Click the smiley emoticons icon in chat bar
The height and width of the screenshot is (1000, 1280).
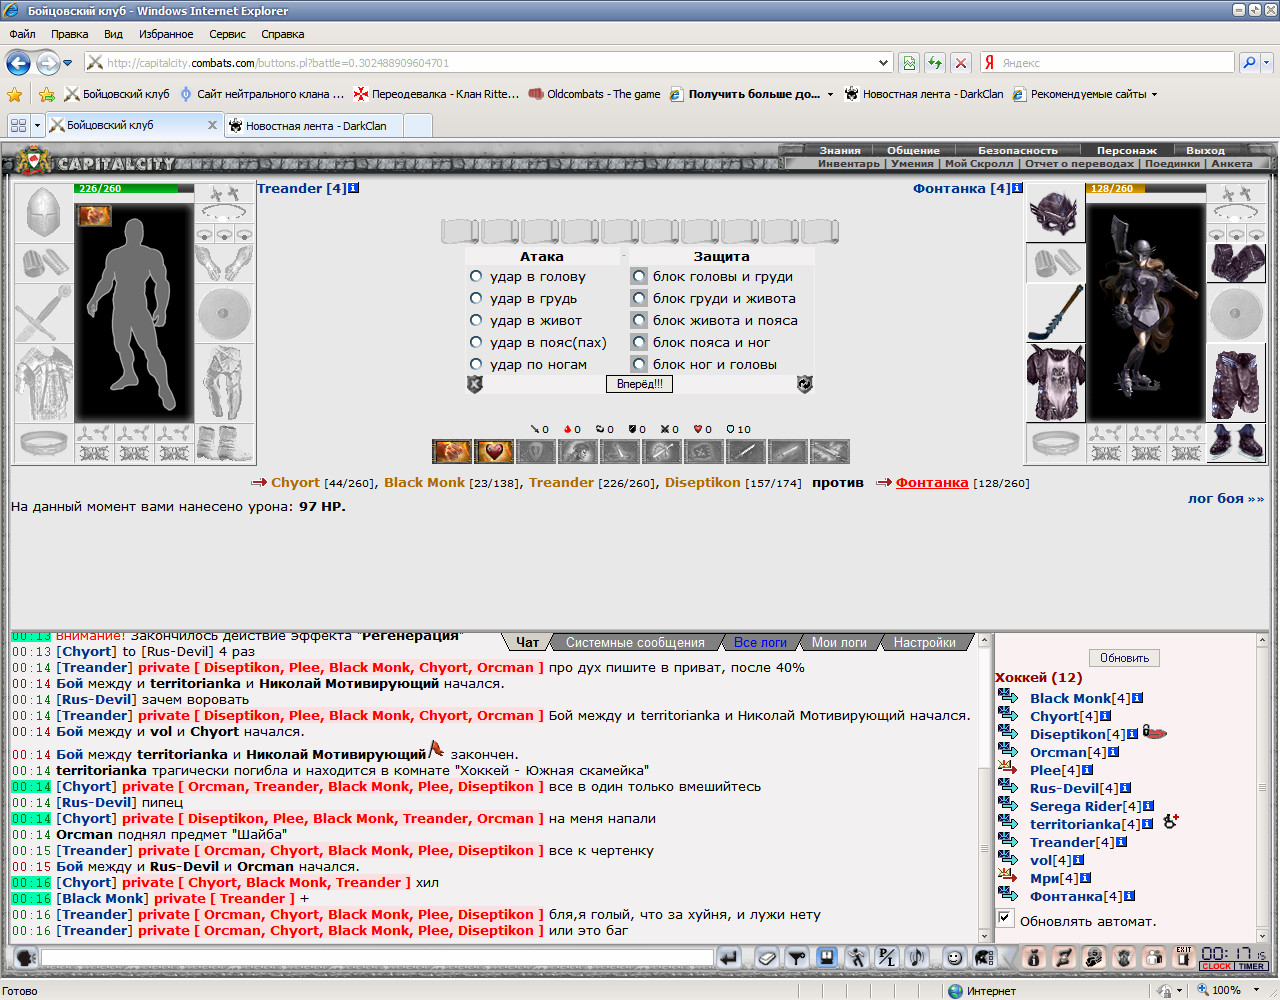click(955, 958)
